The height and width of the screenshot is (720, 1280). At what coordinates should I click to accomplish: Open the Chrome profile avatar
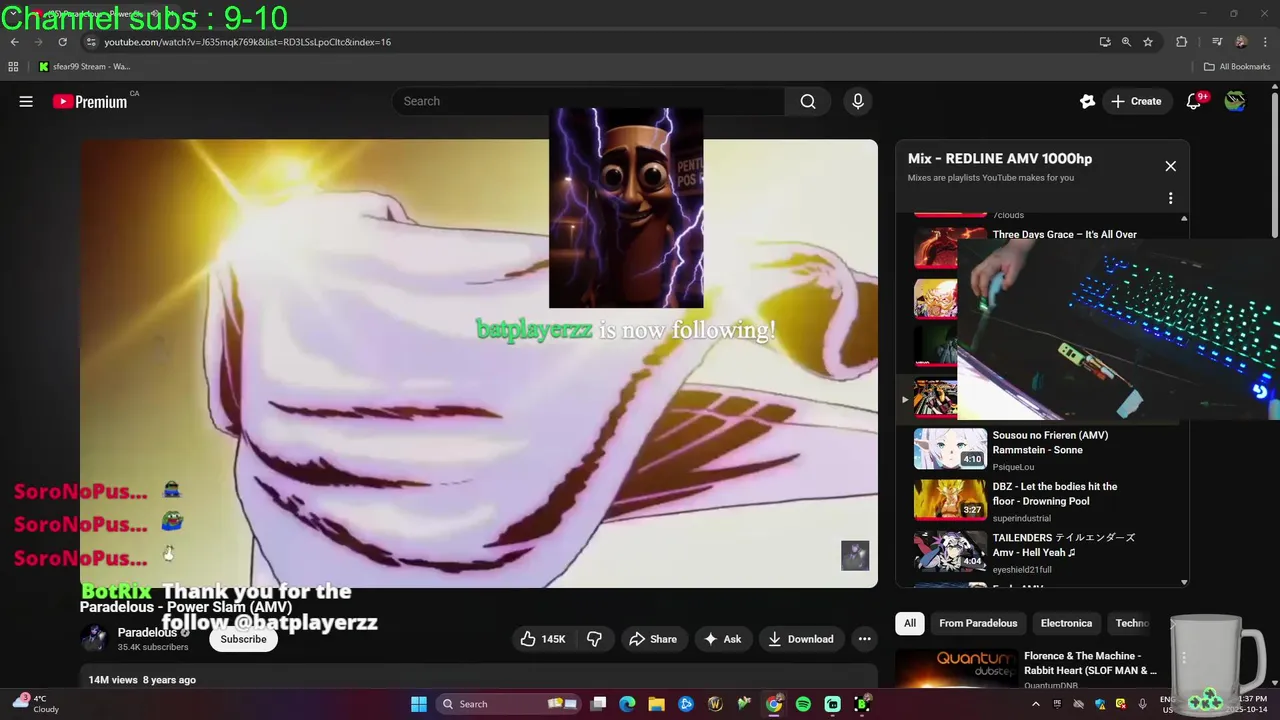pos(1241,42)
